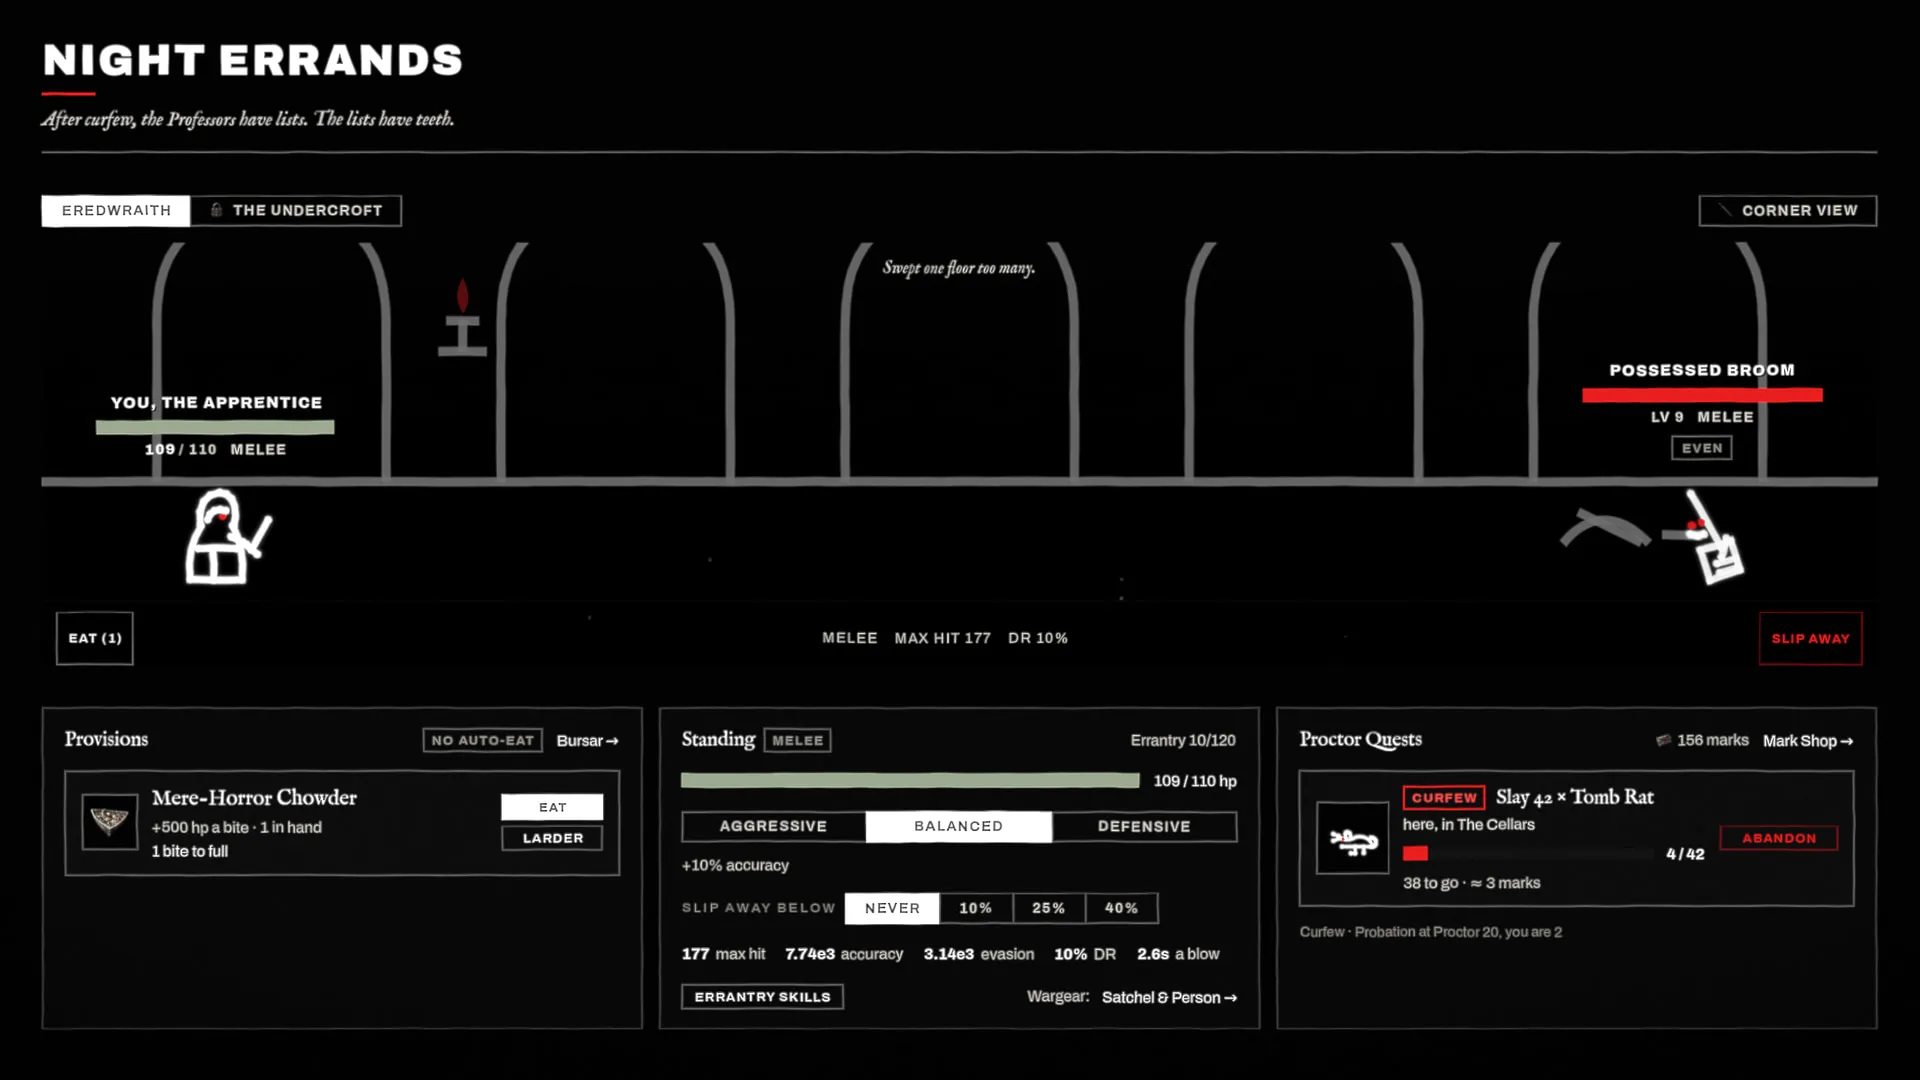1920x1080 pixels.
Task: Select Balanced stance
Action: [x=959, y=826]
